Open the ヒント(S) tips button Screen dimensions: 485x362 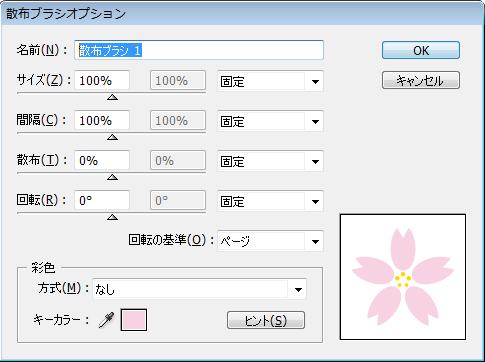coord(266,320)
